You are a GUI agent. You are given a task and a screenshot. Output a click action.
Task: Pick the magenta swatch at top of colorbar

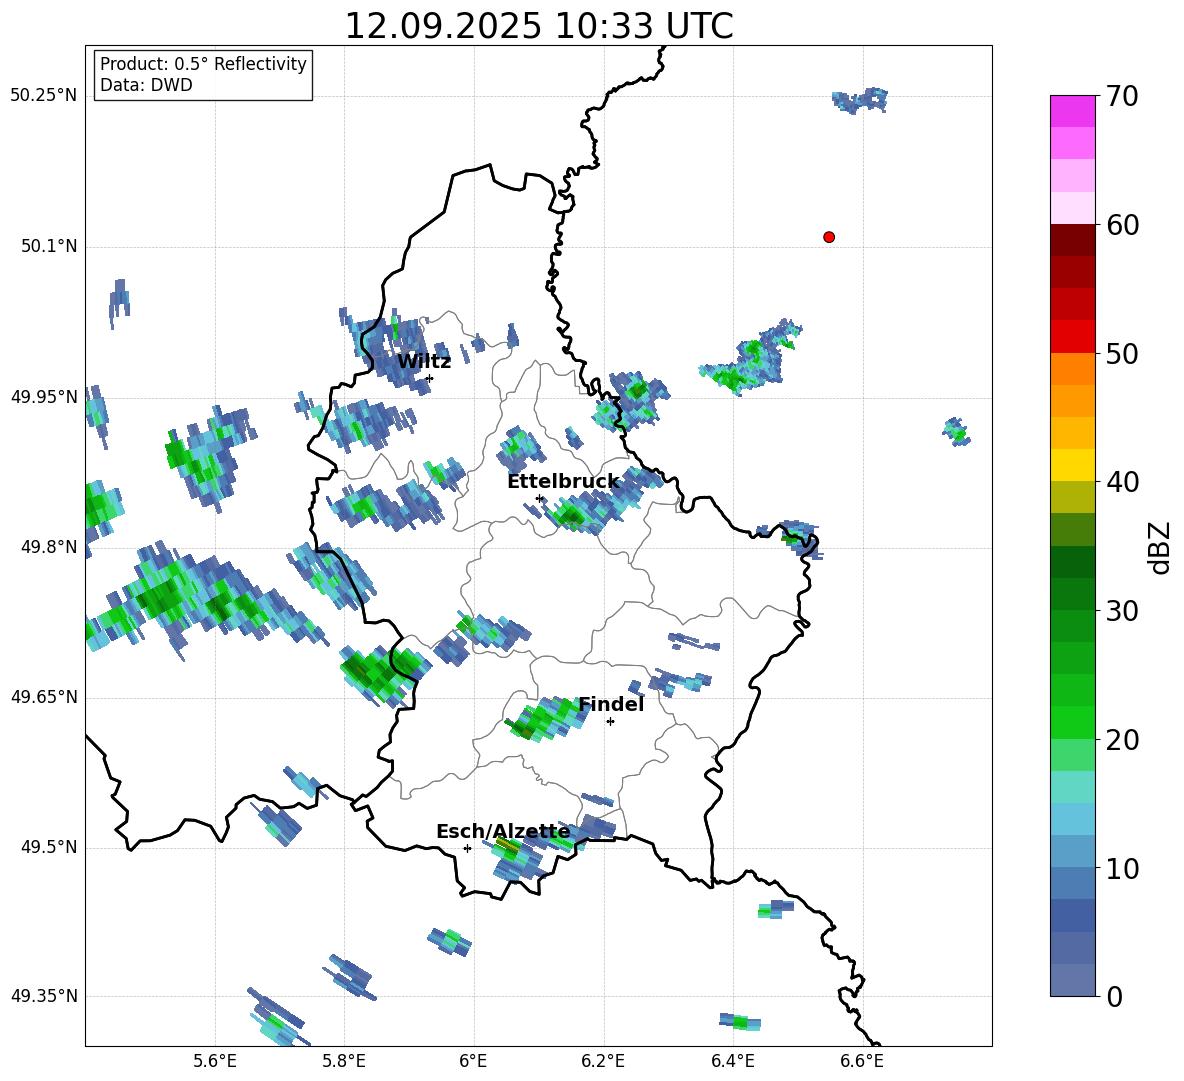[x=1073, y=111]
